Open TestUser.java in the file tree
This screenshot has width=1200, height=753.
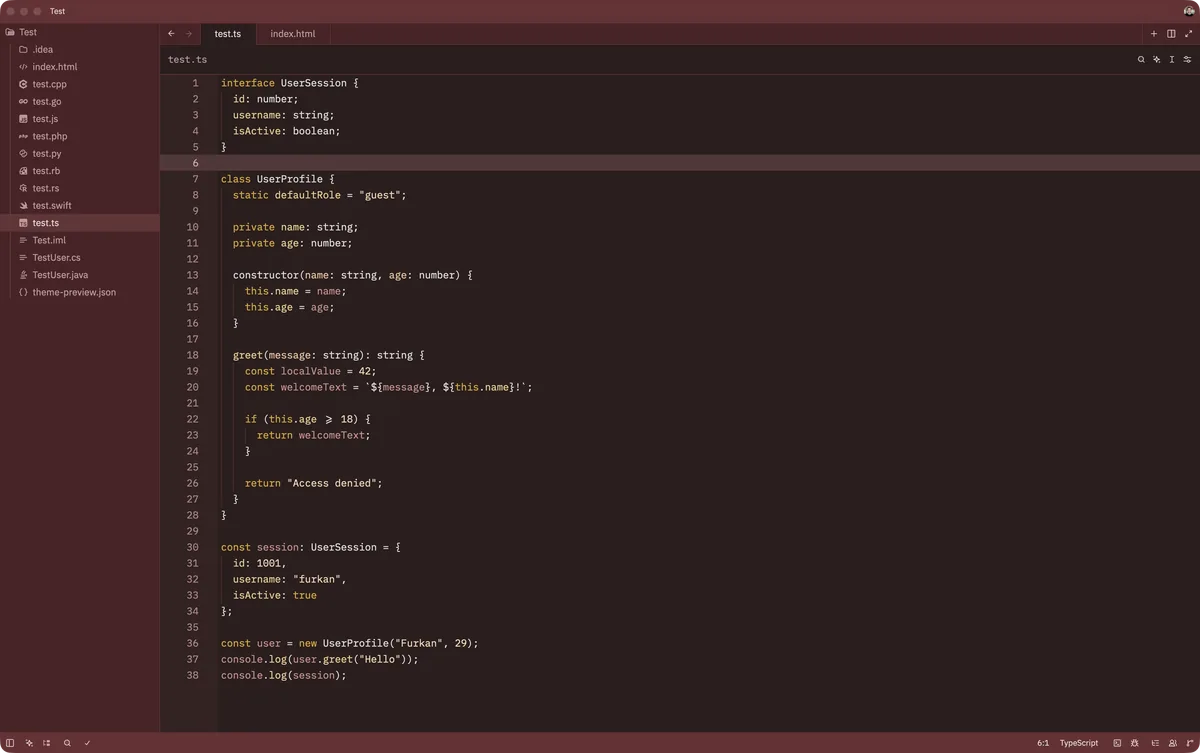tap(80, 275)
